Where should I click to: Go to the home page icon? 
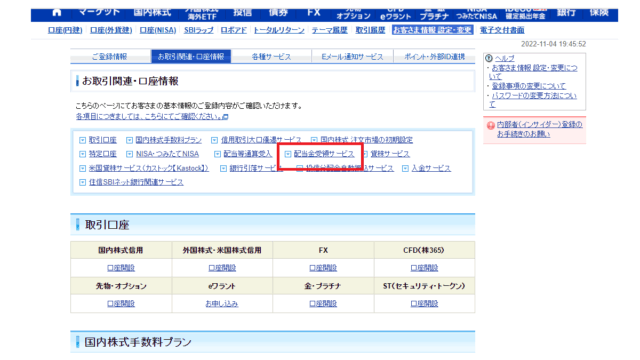[57, 12]
